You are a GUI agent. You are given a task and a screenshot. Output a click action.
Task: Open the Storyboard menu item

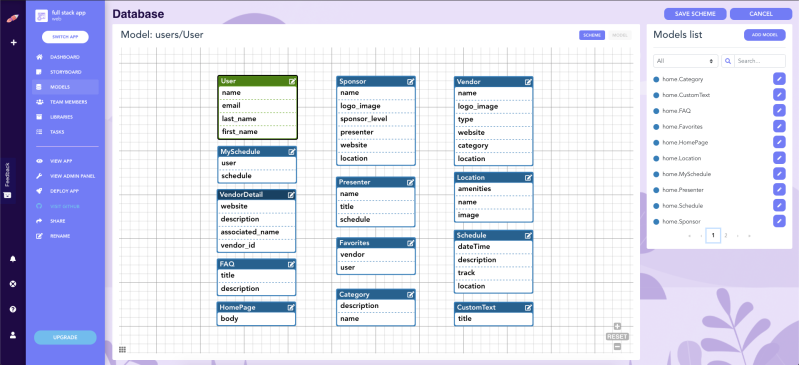pyautogui.click(x=65, y=72)
